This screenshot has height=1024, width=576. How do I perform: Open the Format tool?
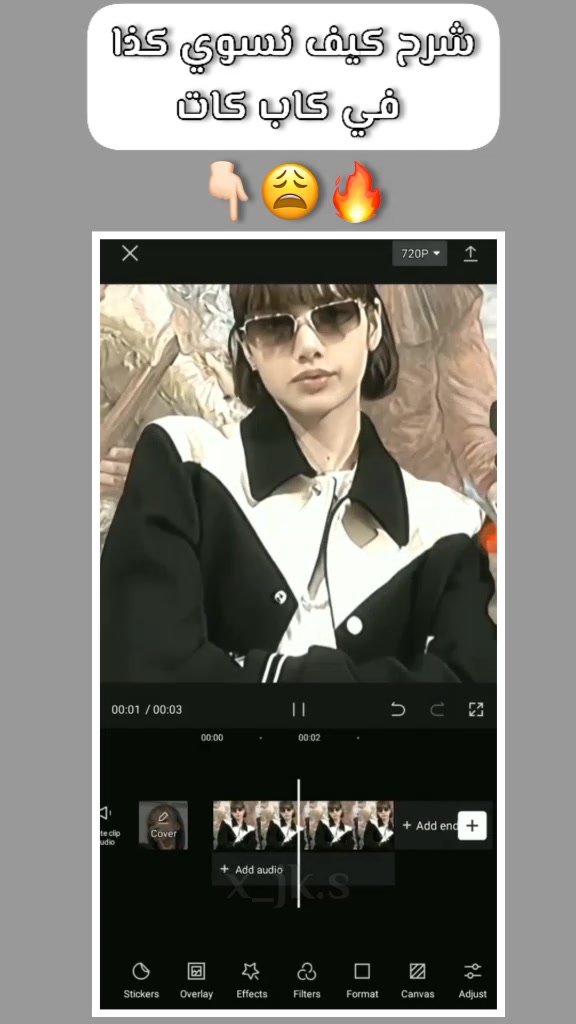pyautogui.click(x=362, y=980)
